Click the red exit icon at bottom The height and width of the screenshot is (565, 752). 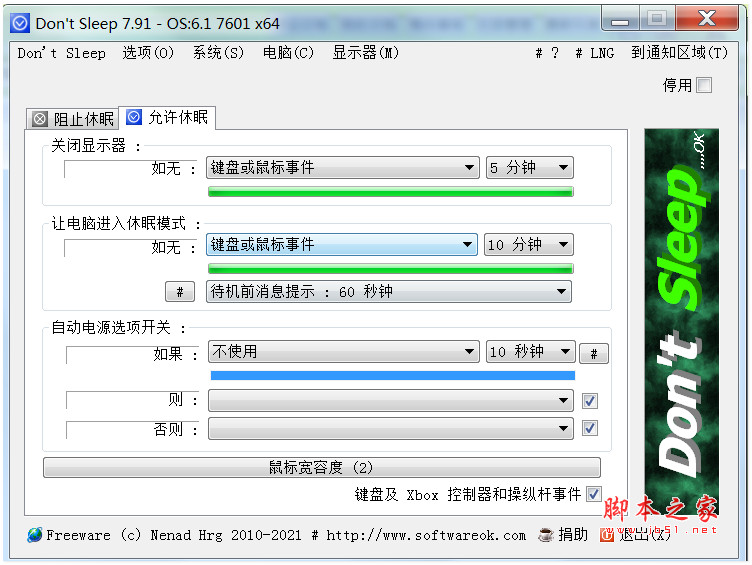607,535
